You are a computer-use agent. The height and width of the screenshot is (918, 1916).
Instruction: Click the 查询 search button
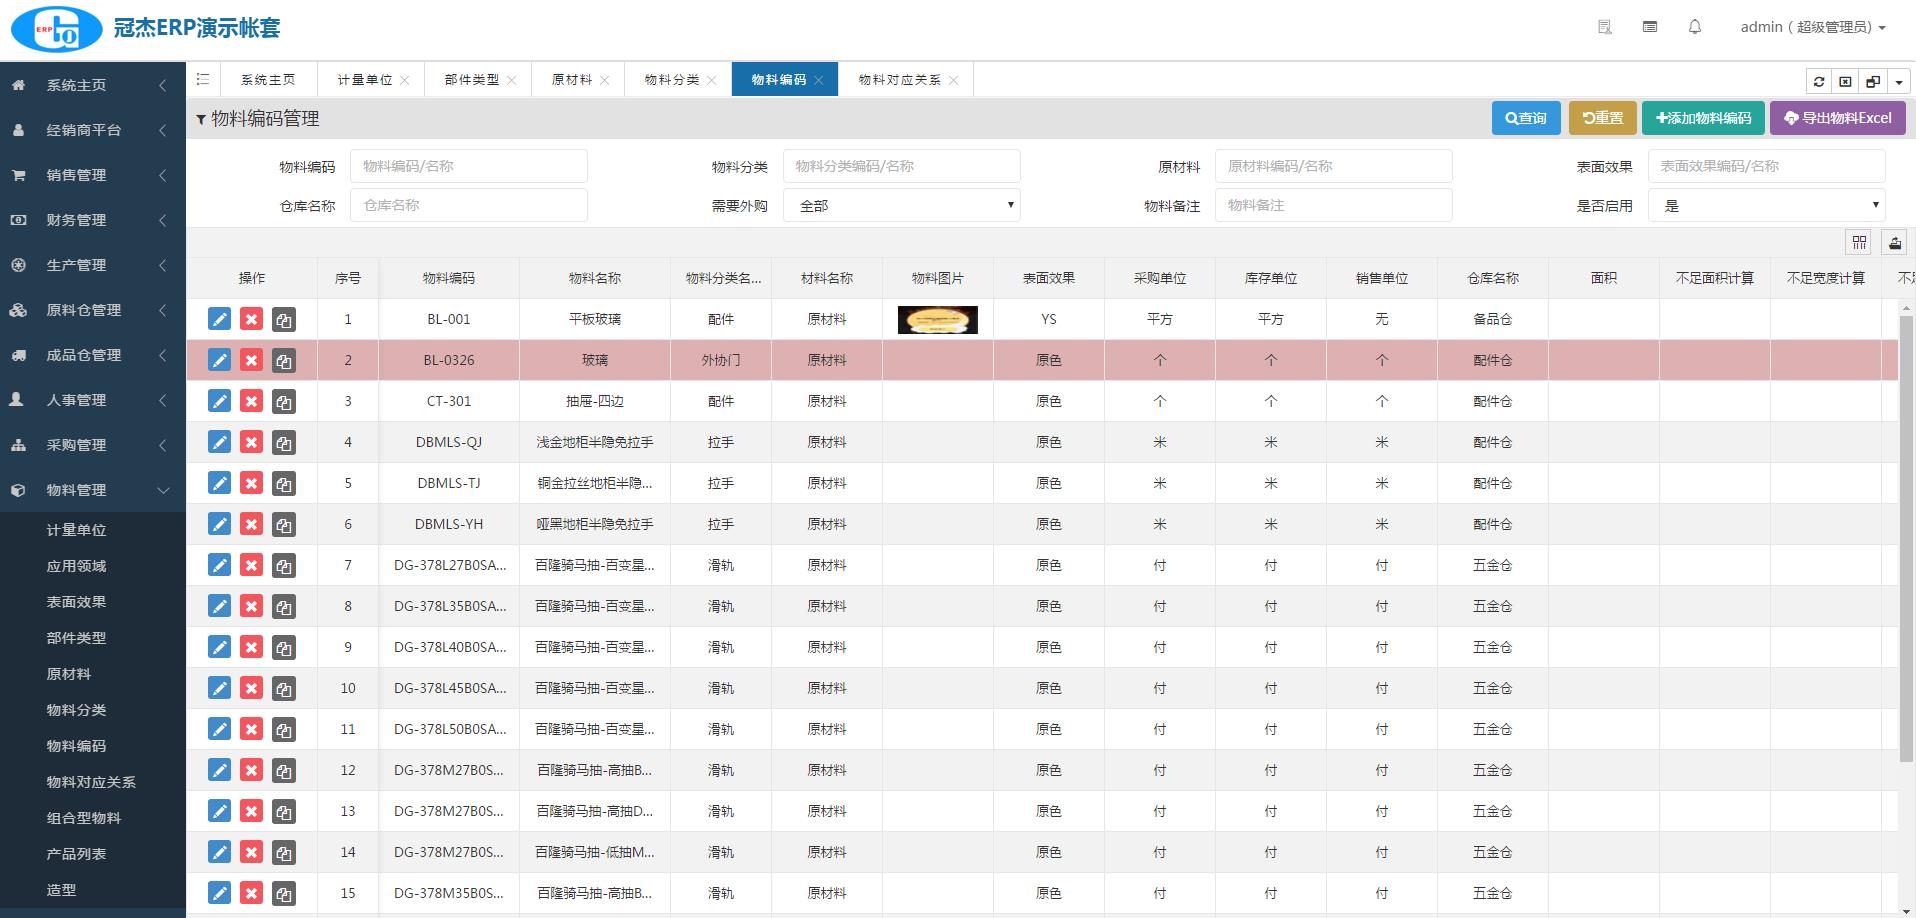[1526, 118]
